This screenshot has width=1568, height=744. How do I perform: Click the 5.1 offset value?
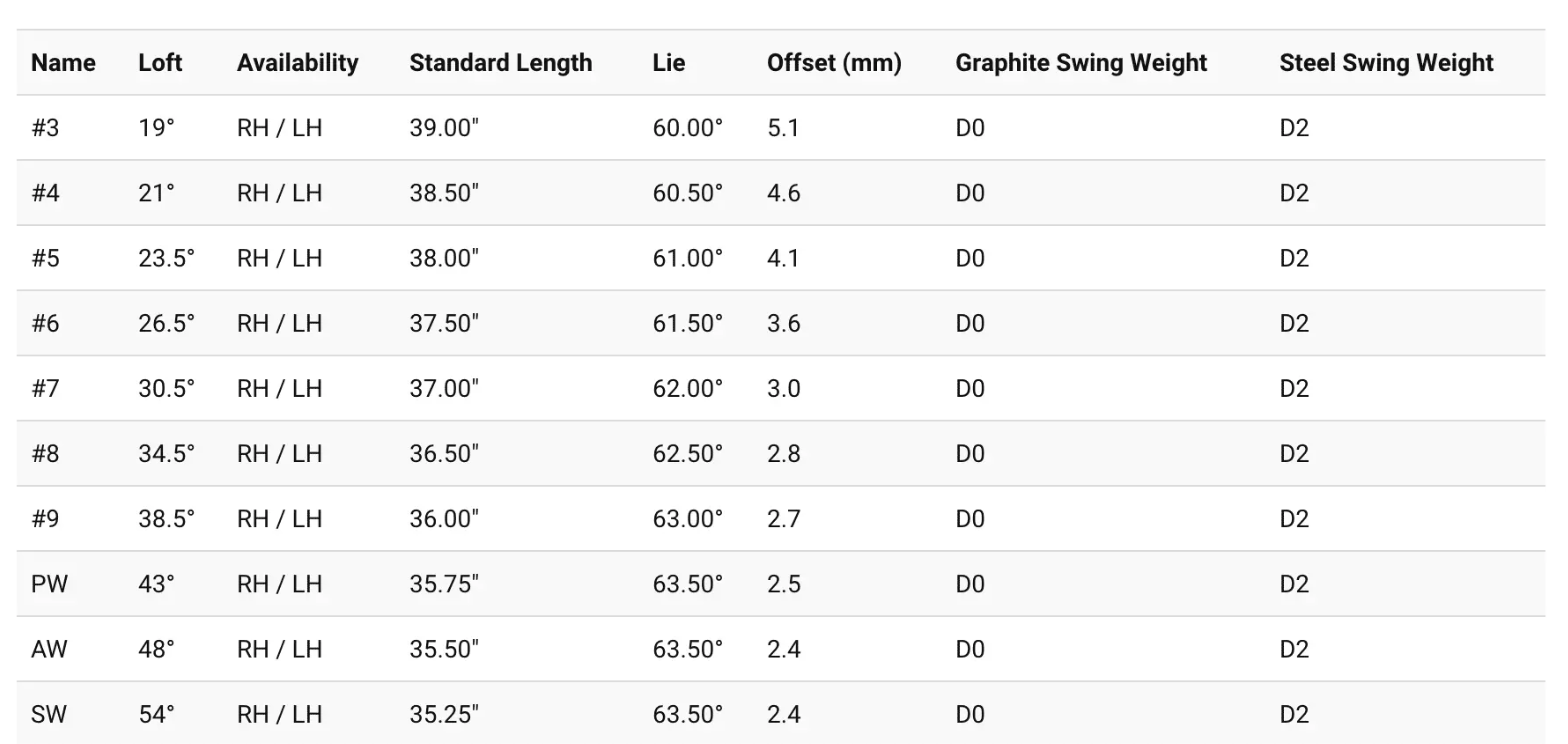click(782, 128)
